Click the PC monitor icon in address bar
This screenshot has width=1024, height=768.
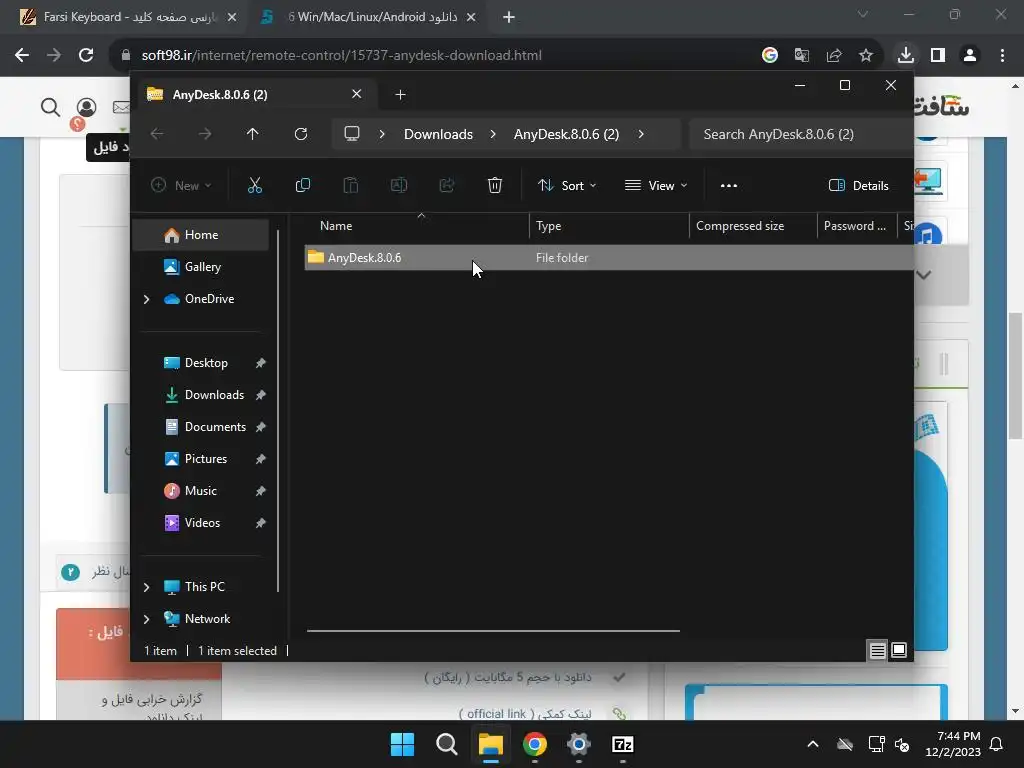tap(352, 134)
